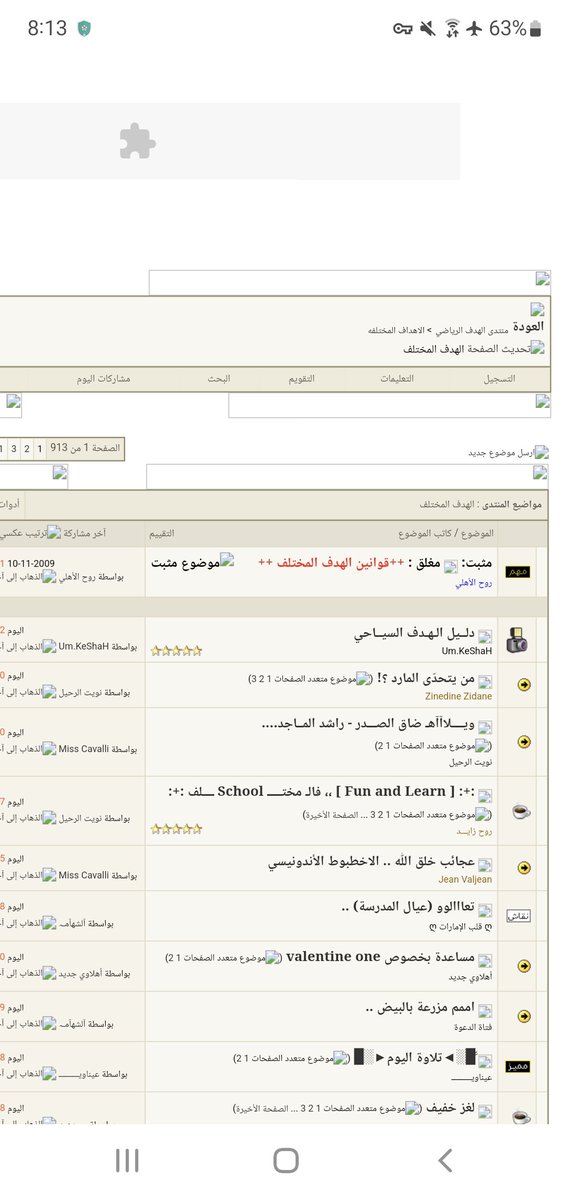The height and width of the screenshot is (1200, 568).
Task: Tap تحديث الصفحة الهدف المختلف refresh link
Action: pos(474,349)
